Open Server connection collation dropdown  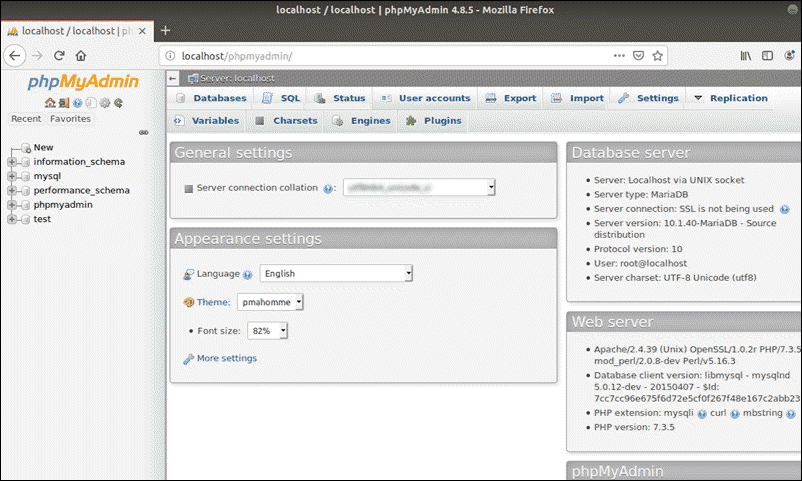coord(419,188)
